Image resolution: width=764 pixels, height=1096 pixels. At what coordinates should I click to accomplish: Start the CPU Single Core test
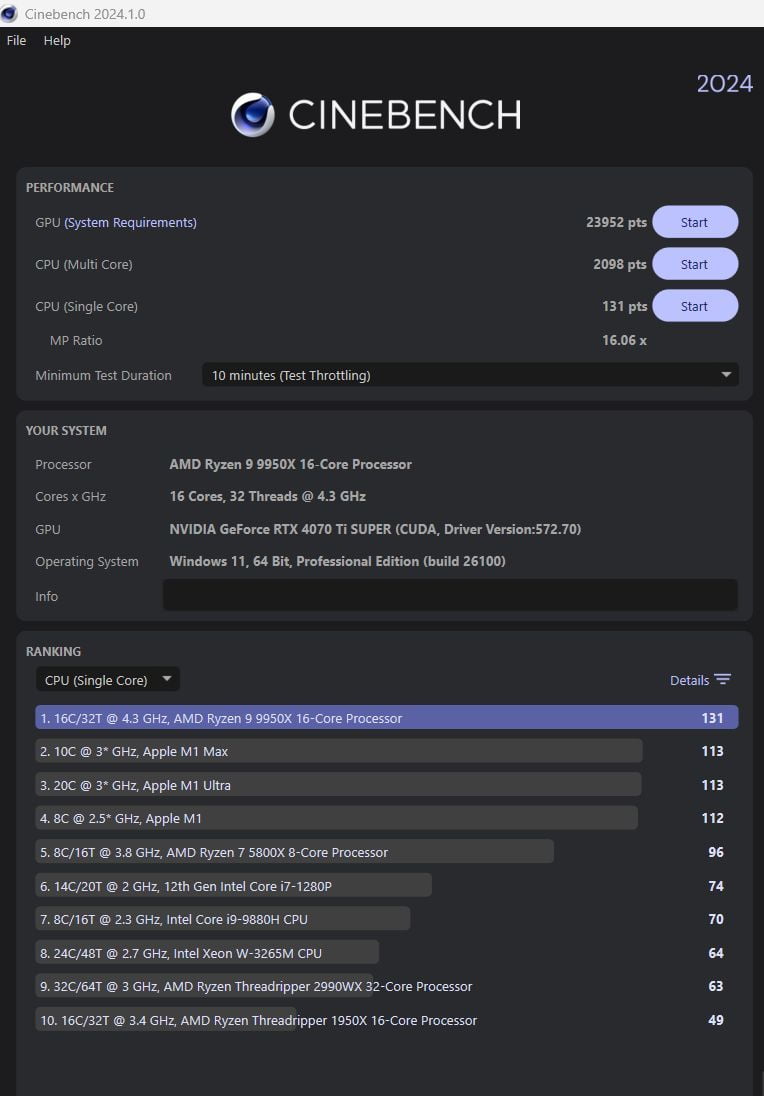695,306
